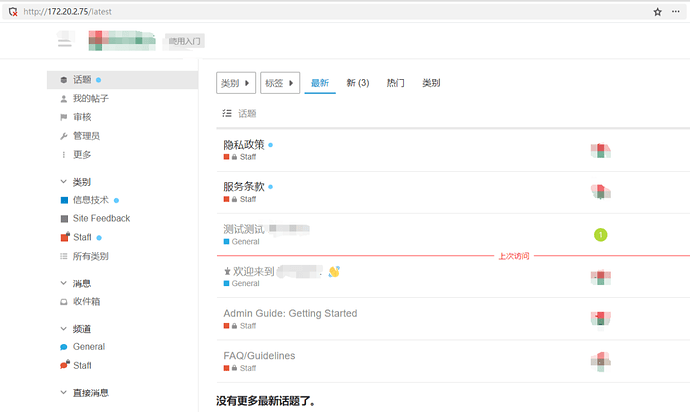Toggle the hamburger sidebar menu icon
The height and width of the screenshot is (412, 690).
pyautogui.click(x=65, y=41)
